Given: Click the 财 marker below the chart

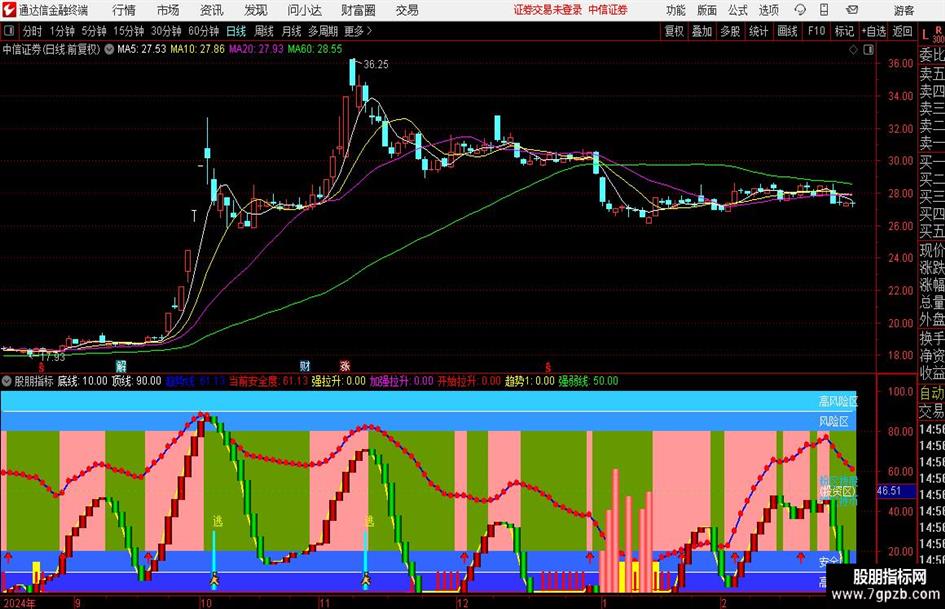Looking at the screenshot, I should click(x=305, y=365).
